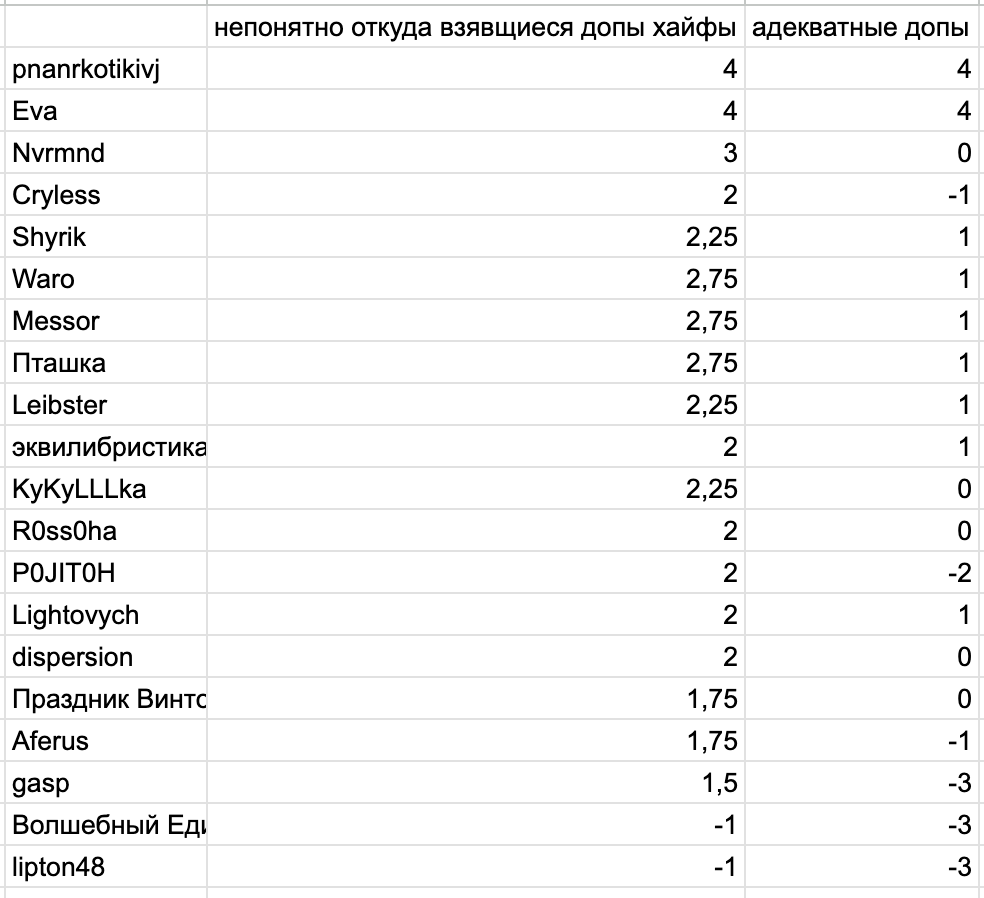Select the cell containing pnanrkotikivj
This screenshot has height=898, width=984.
pos(105,68)
